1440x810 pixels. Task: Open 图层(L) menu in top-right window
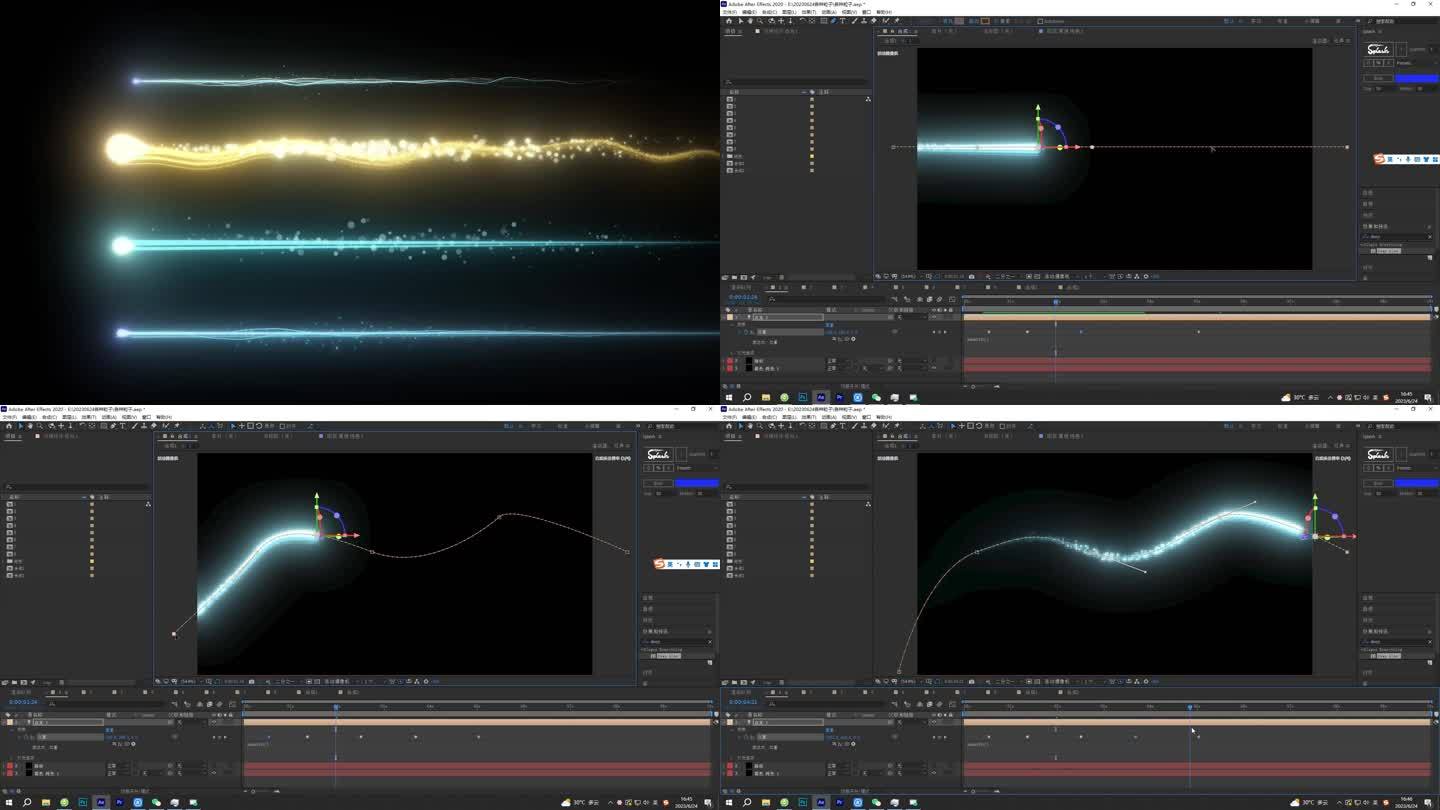click(x=789, y=12)
